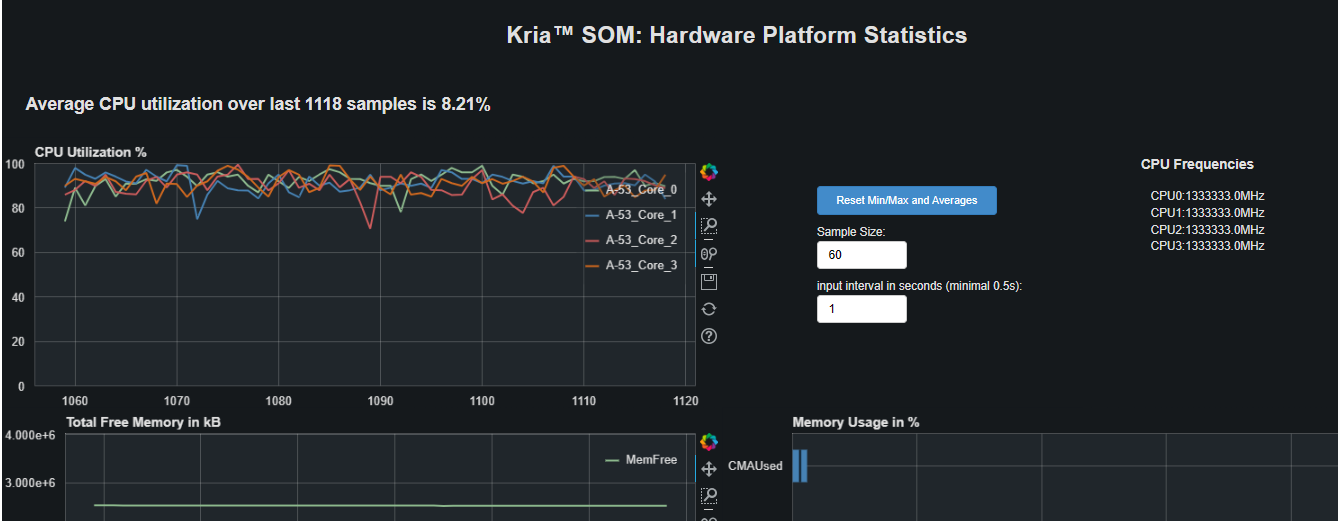Click the Total Free Memory in kB title
This screenshot has width=1340, height=521.
pos(143,422)
